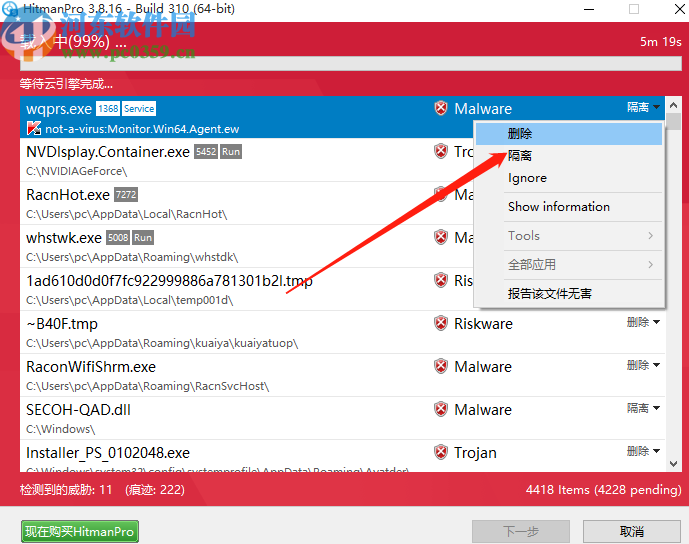Select the Installer_PS_0102048.exe entry
The image size is (689, 544).
coord(342,456)
